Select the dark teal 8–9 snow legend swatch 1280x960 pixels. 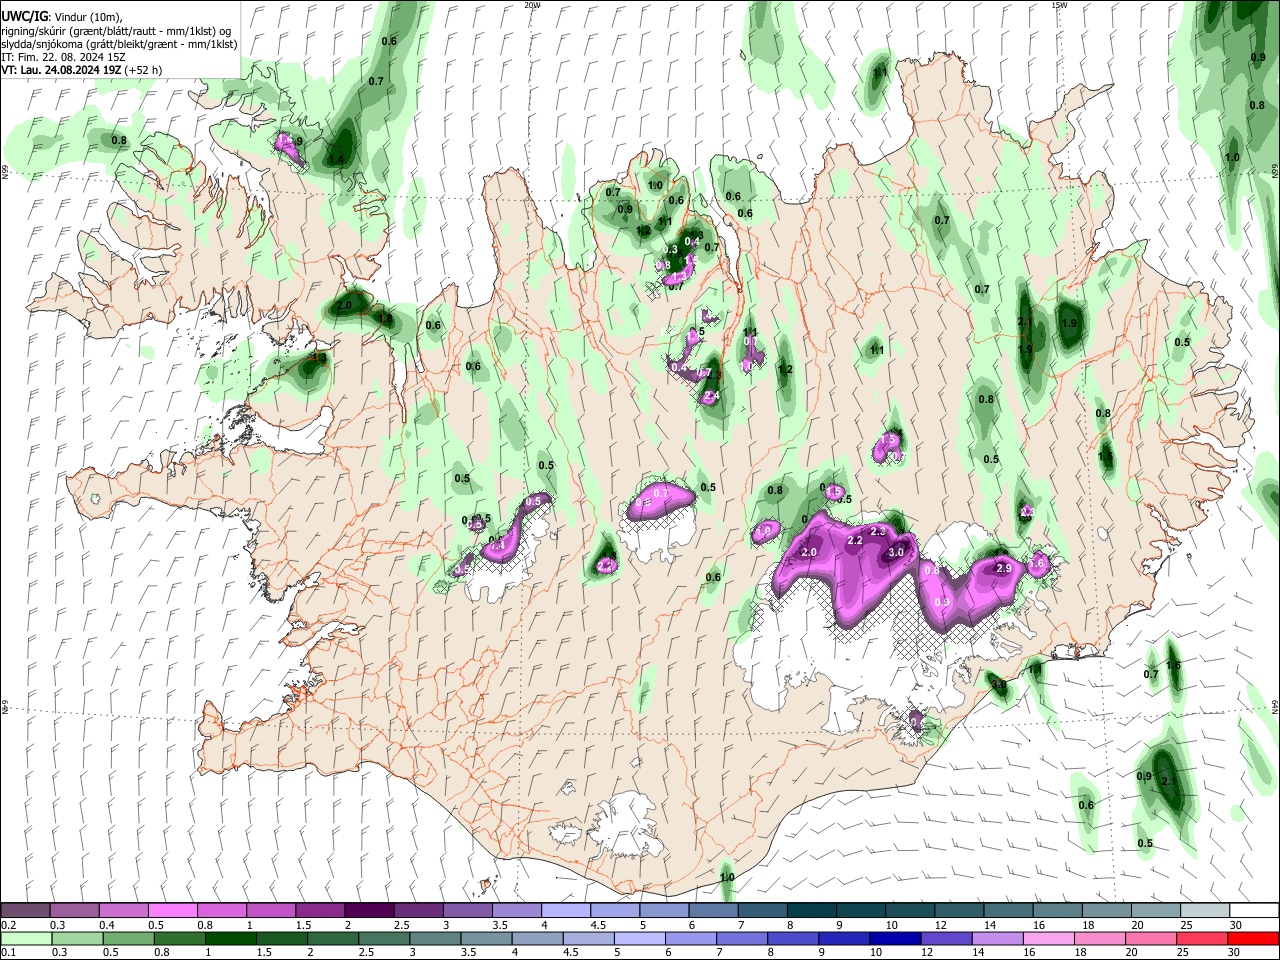click(x=810, y=910)
